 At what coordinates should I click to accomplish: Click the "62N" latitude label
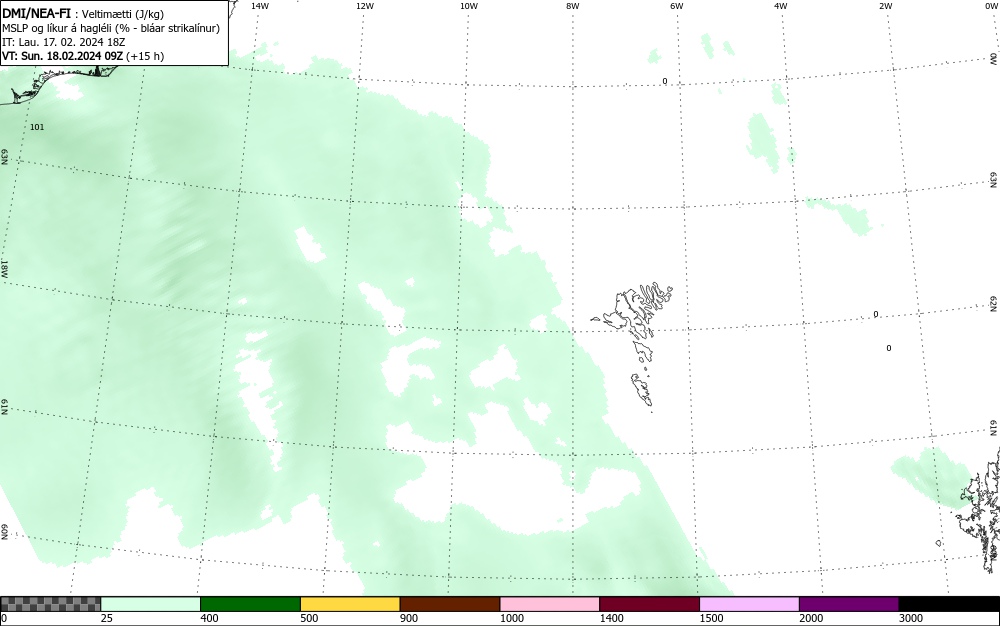pyautogui.click(x=994, y=304)
